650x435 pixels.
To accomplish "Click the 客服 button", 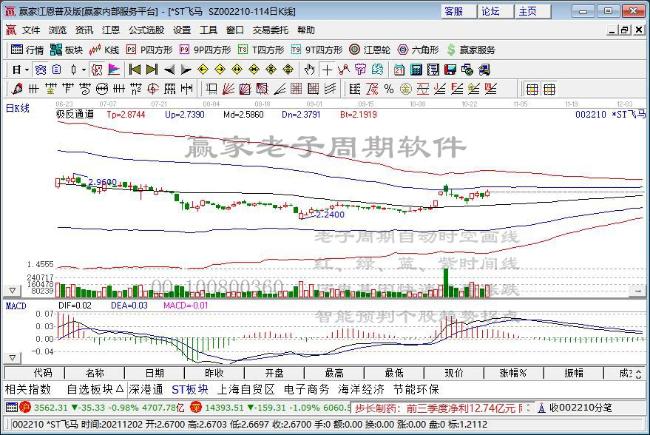I will [457, 11].
